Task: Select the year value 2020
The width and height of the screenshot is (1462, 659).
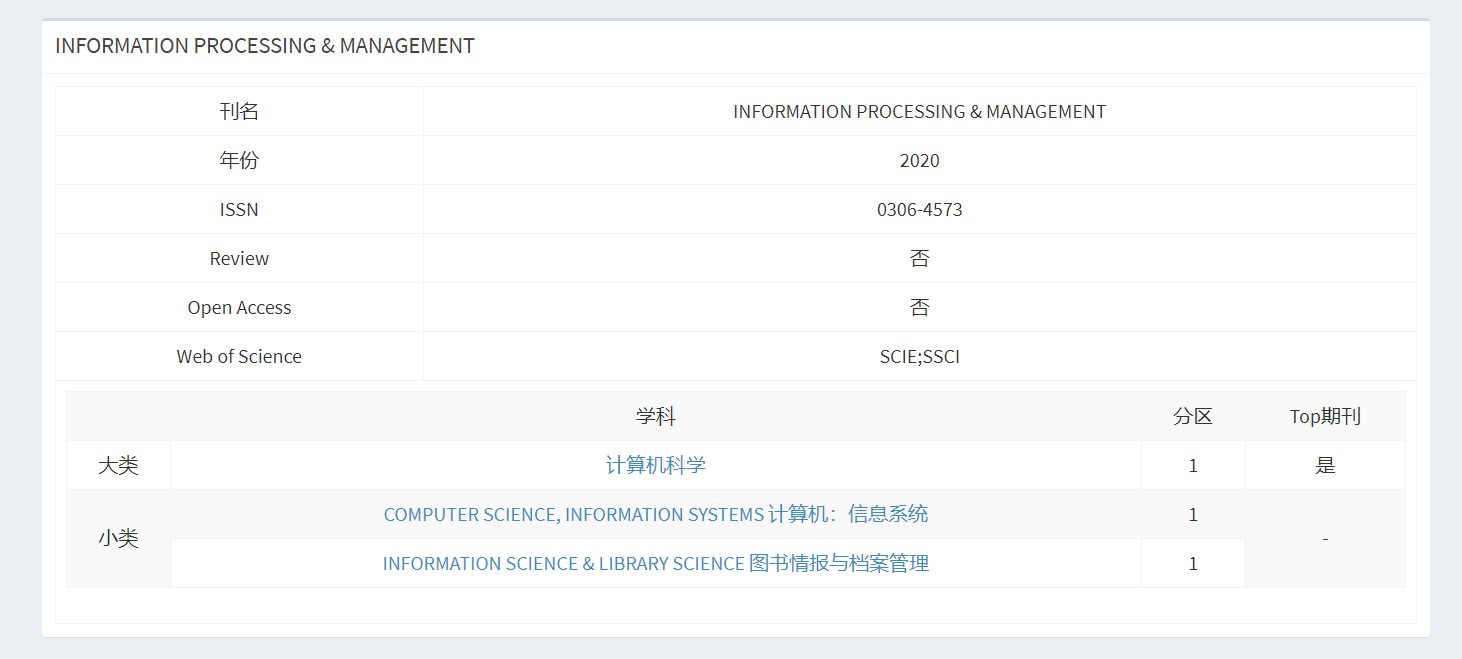Action: (x=920, y=160)
